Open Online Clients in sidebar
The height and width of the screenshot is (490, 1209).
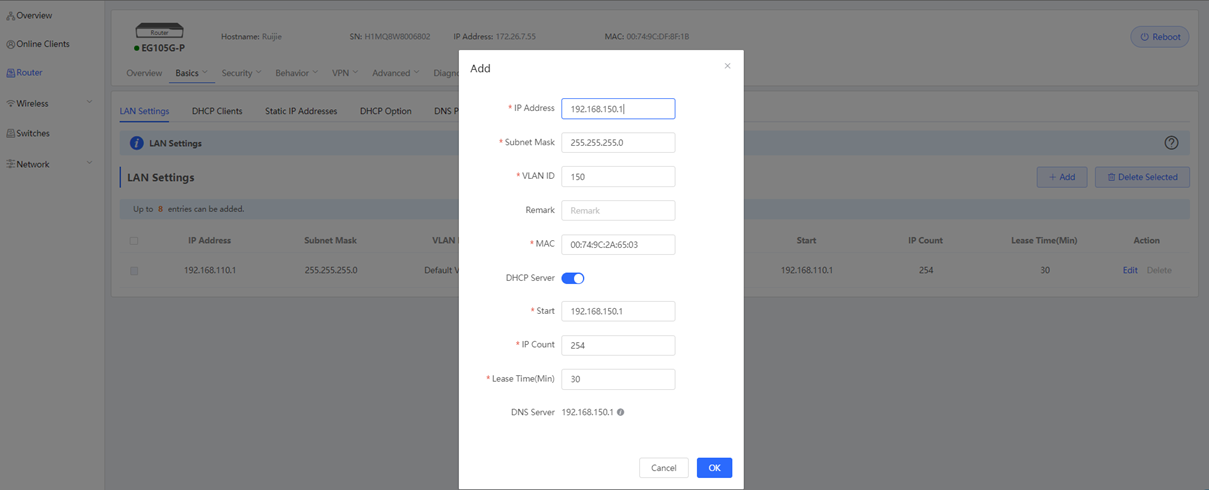point(37,44)
